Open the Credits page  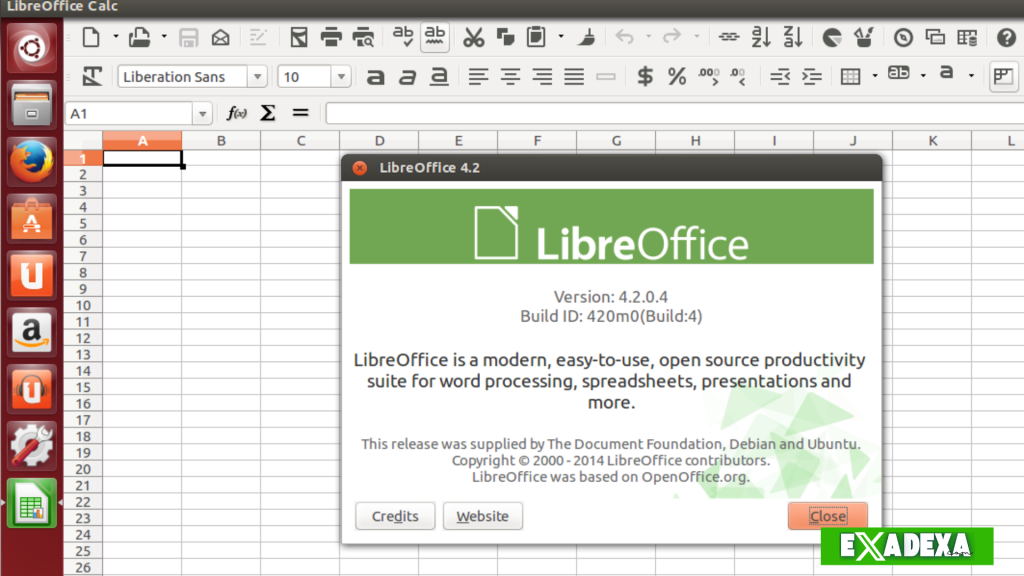pyautogui.click(x=395, y=516)
